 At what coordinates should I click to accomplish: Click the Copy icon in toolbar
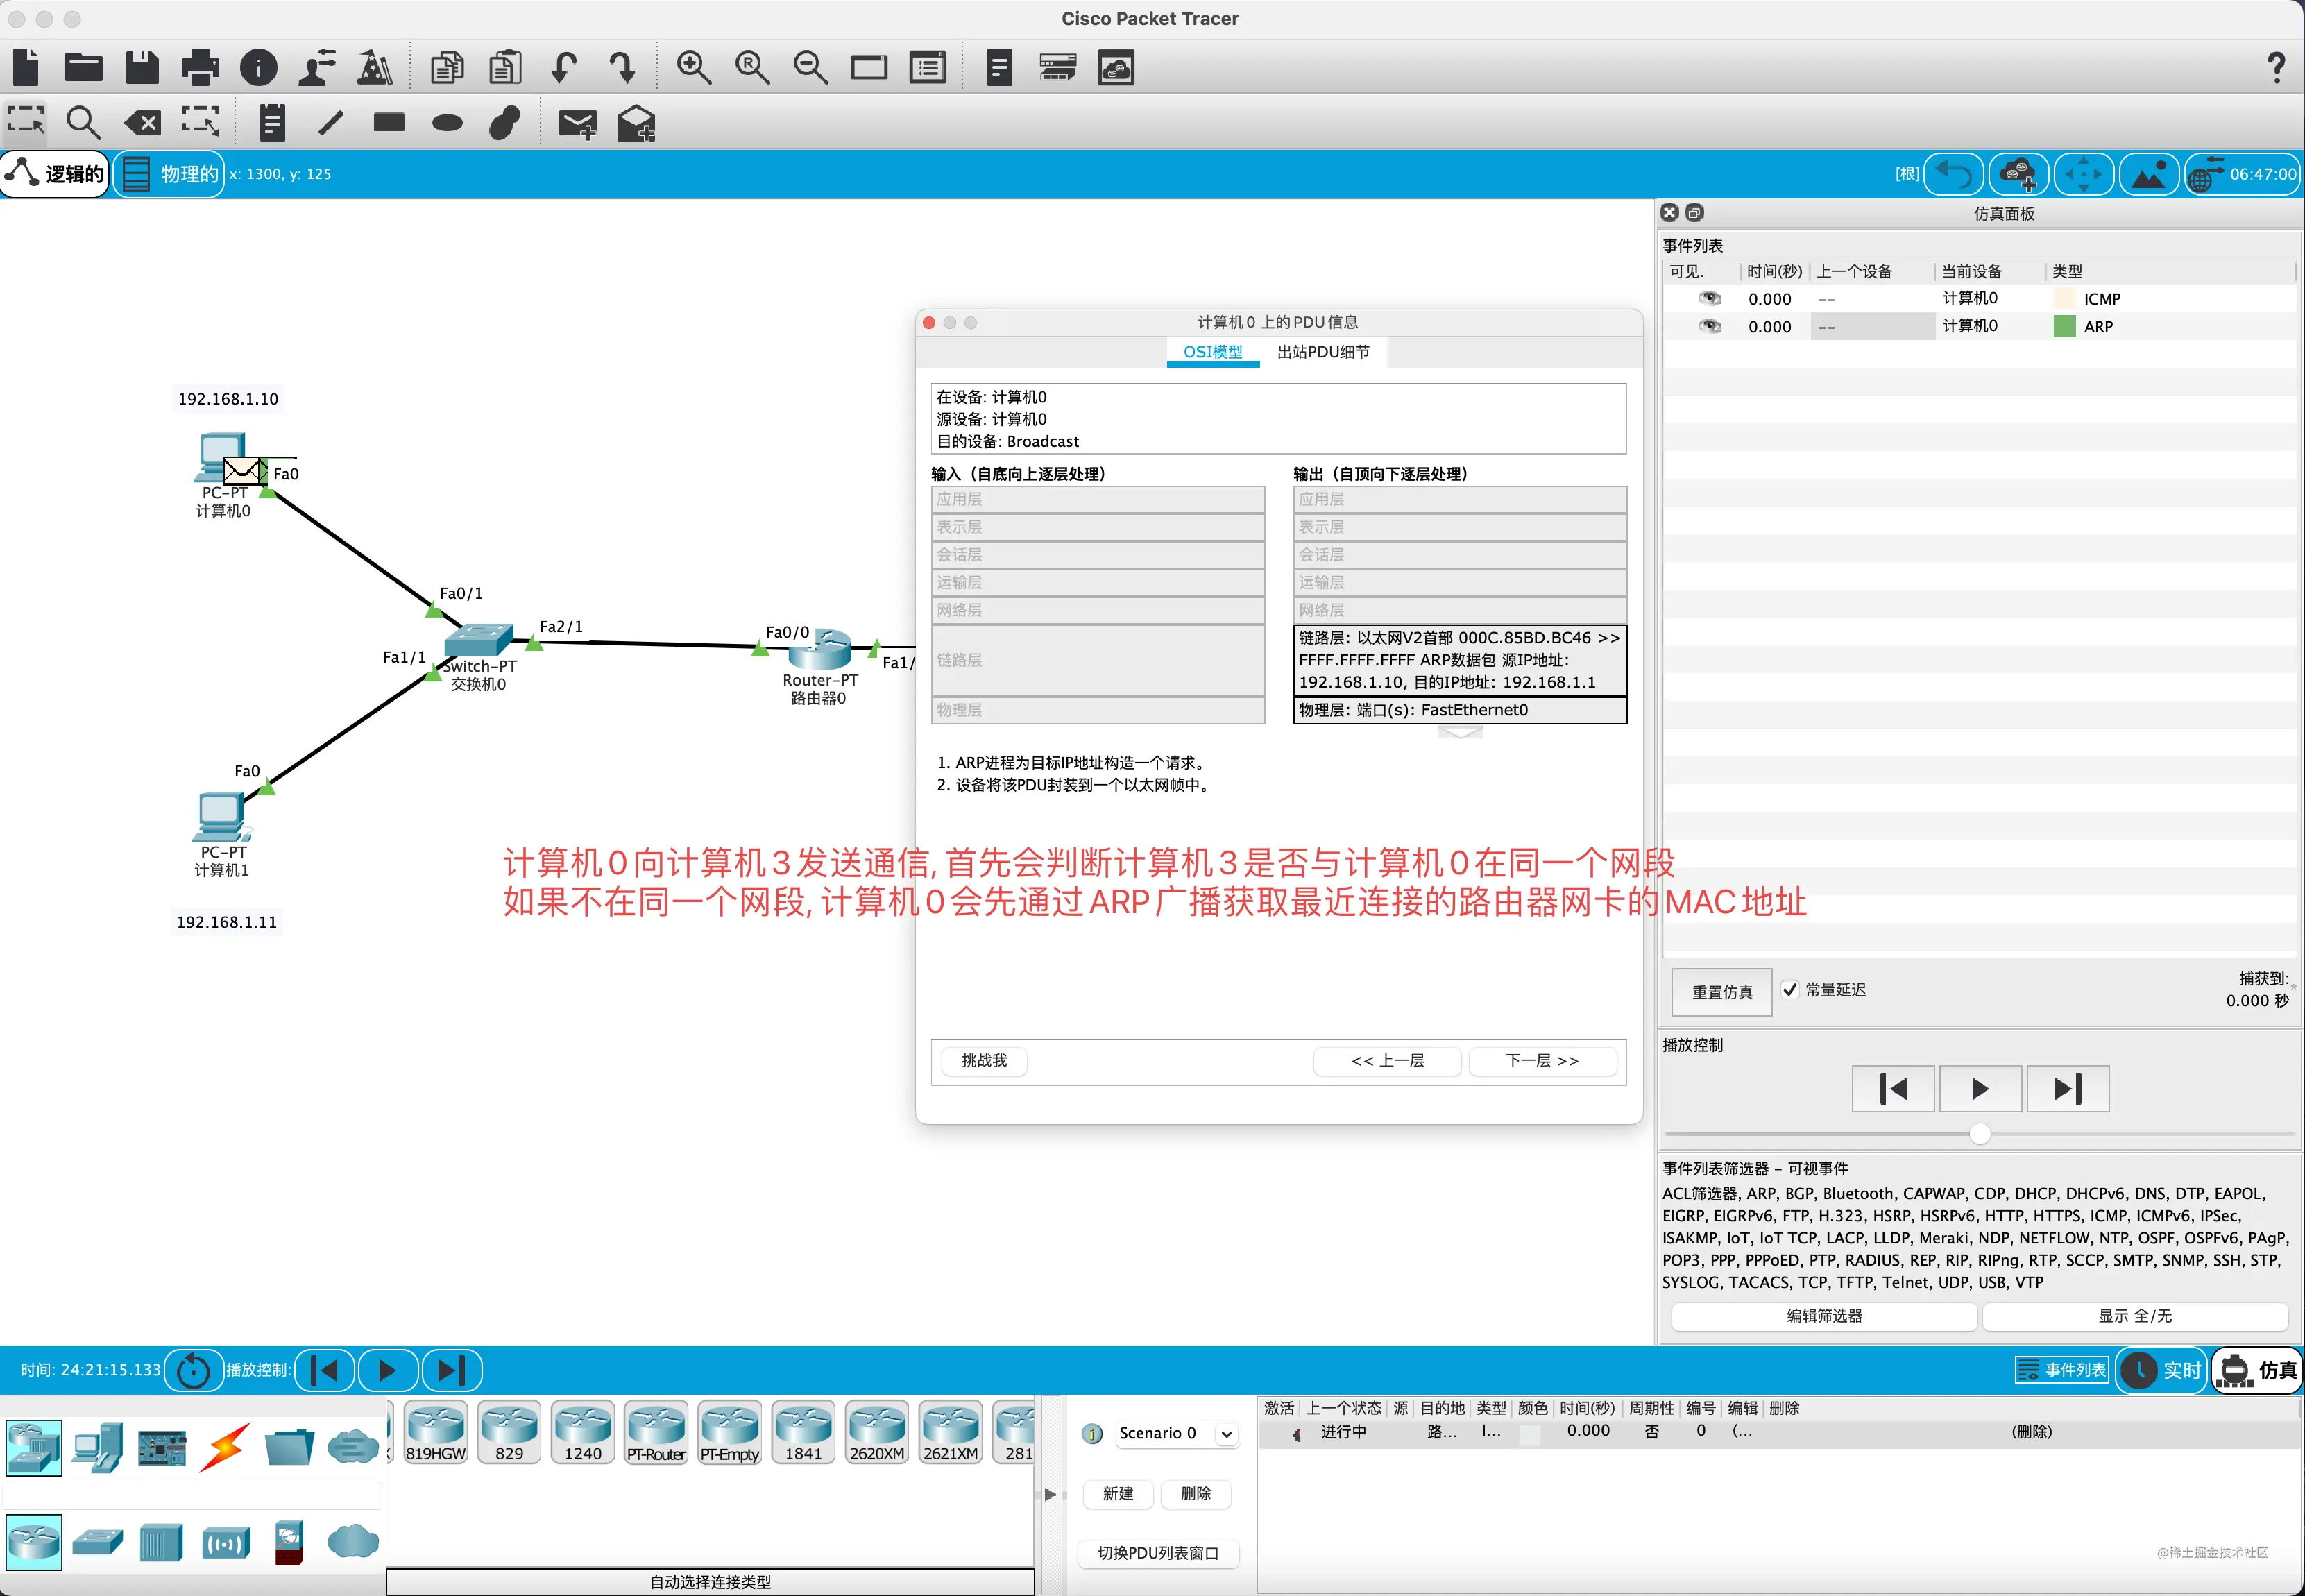[447, 67]
